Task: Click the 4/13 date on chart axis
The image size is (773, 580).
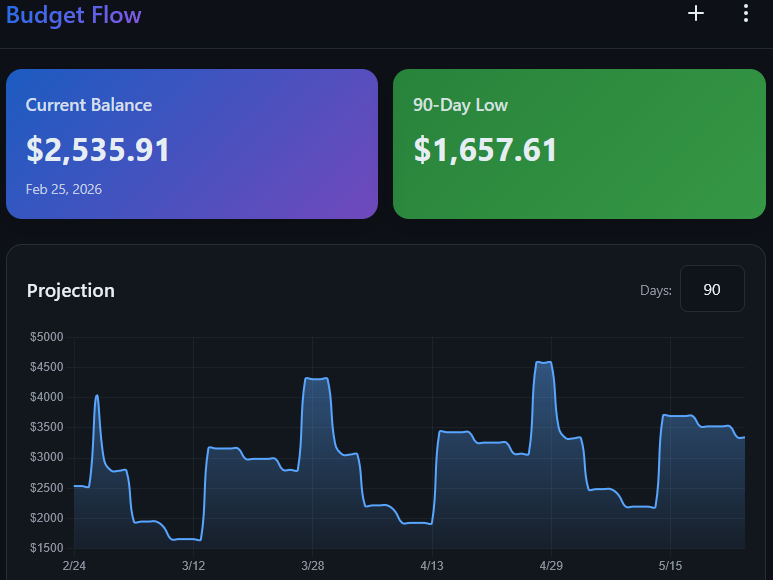Action: [x=432, y=565]
